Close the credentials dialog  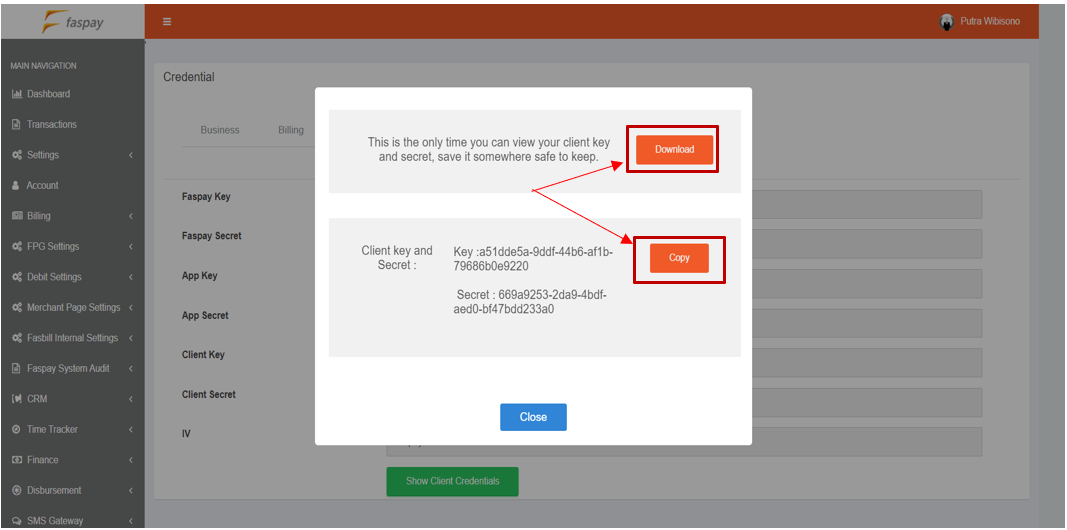point(533,417)
